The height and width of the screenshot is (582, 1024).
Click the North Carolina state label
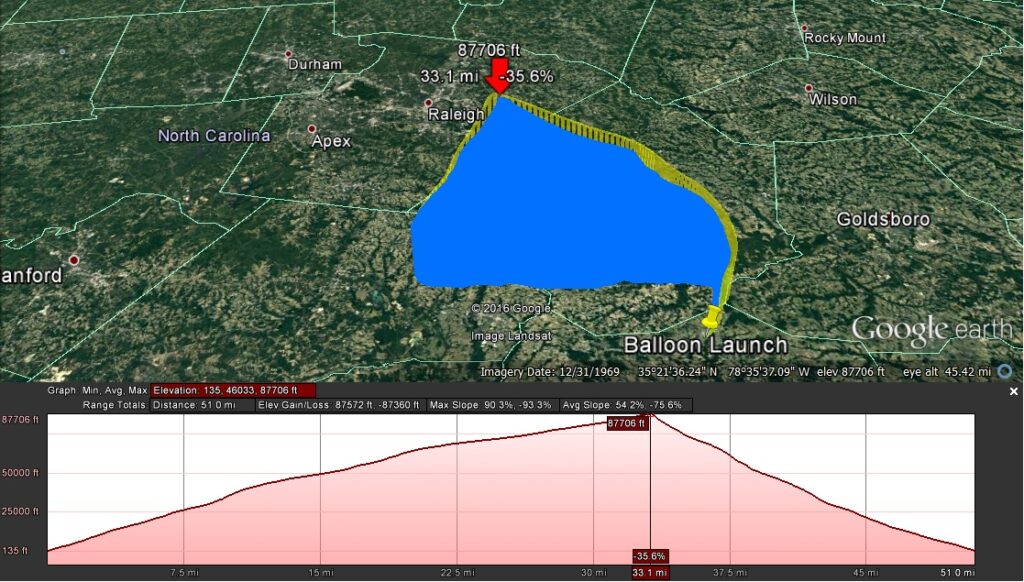tap(213, 135)
